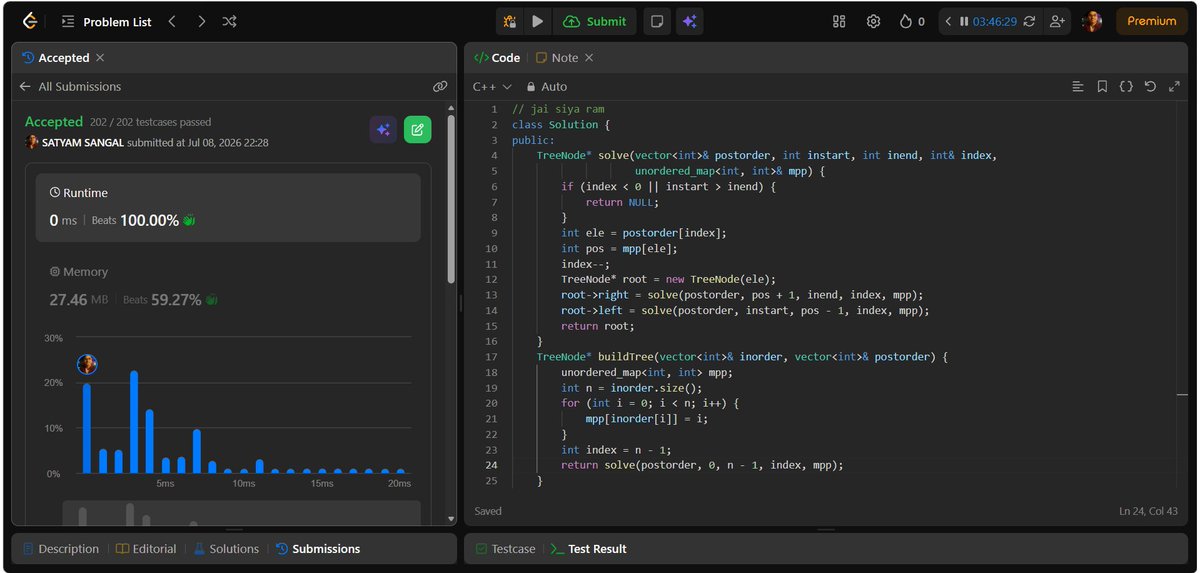This screenshot has height=573, width=1200.
Task: Click the '202 / 202 testcases passed' text
Action: (x=150, y=122)
